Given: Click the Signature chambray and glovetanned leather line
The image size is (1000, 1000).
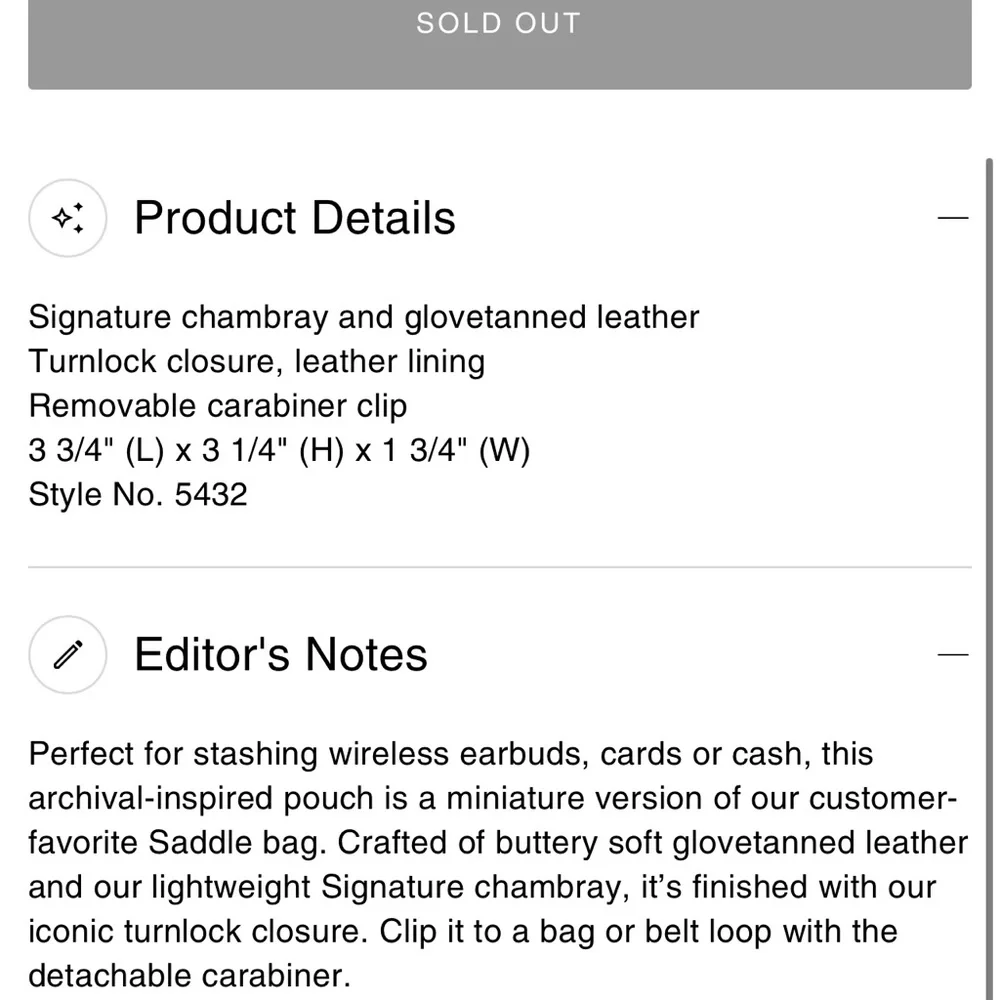Looking at the screenshot, I should click(x=364, y=318).
